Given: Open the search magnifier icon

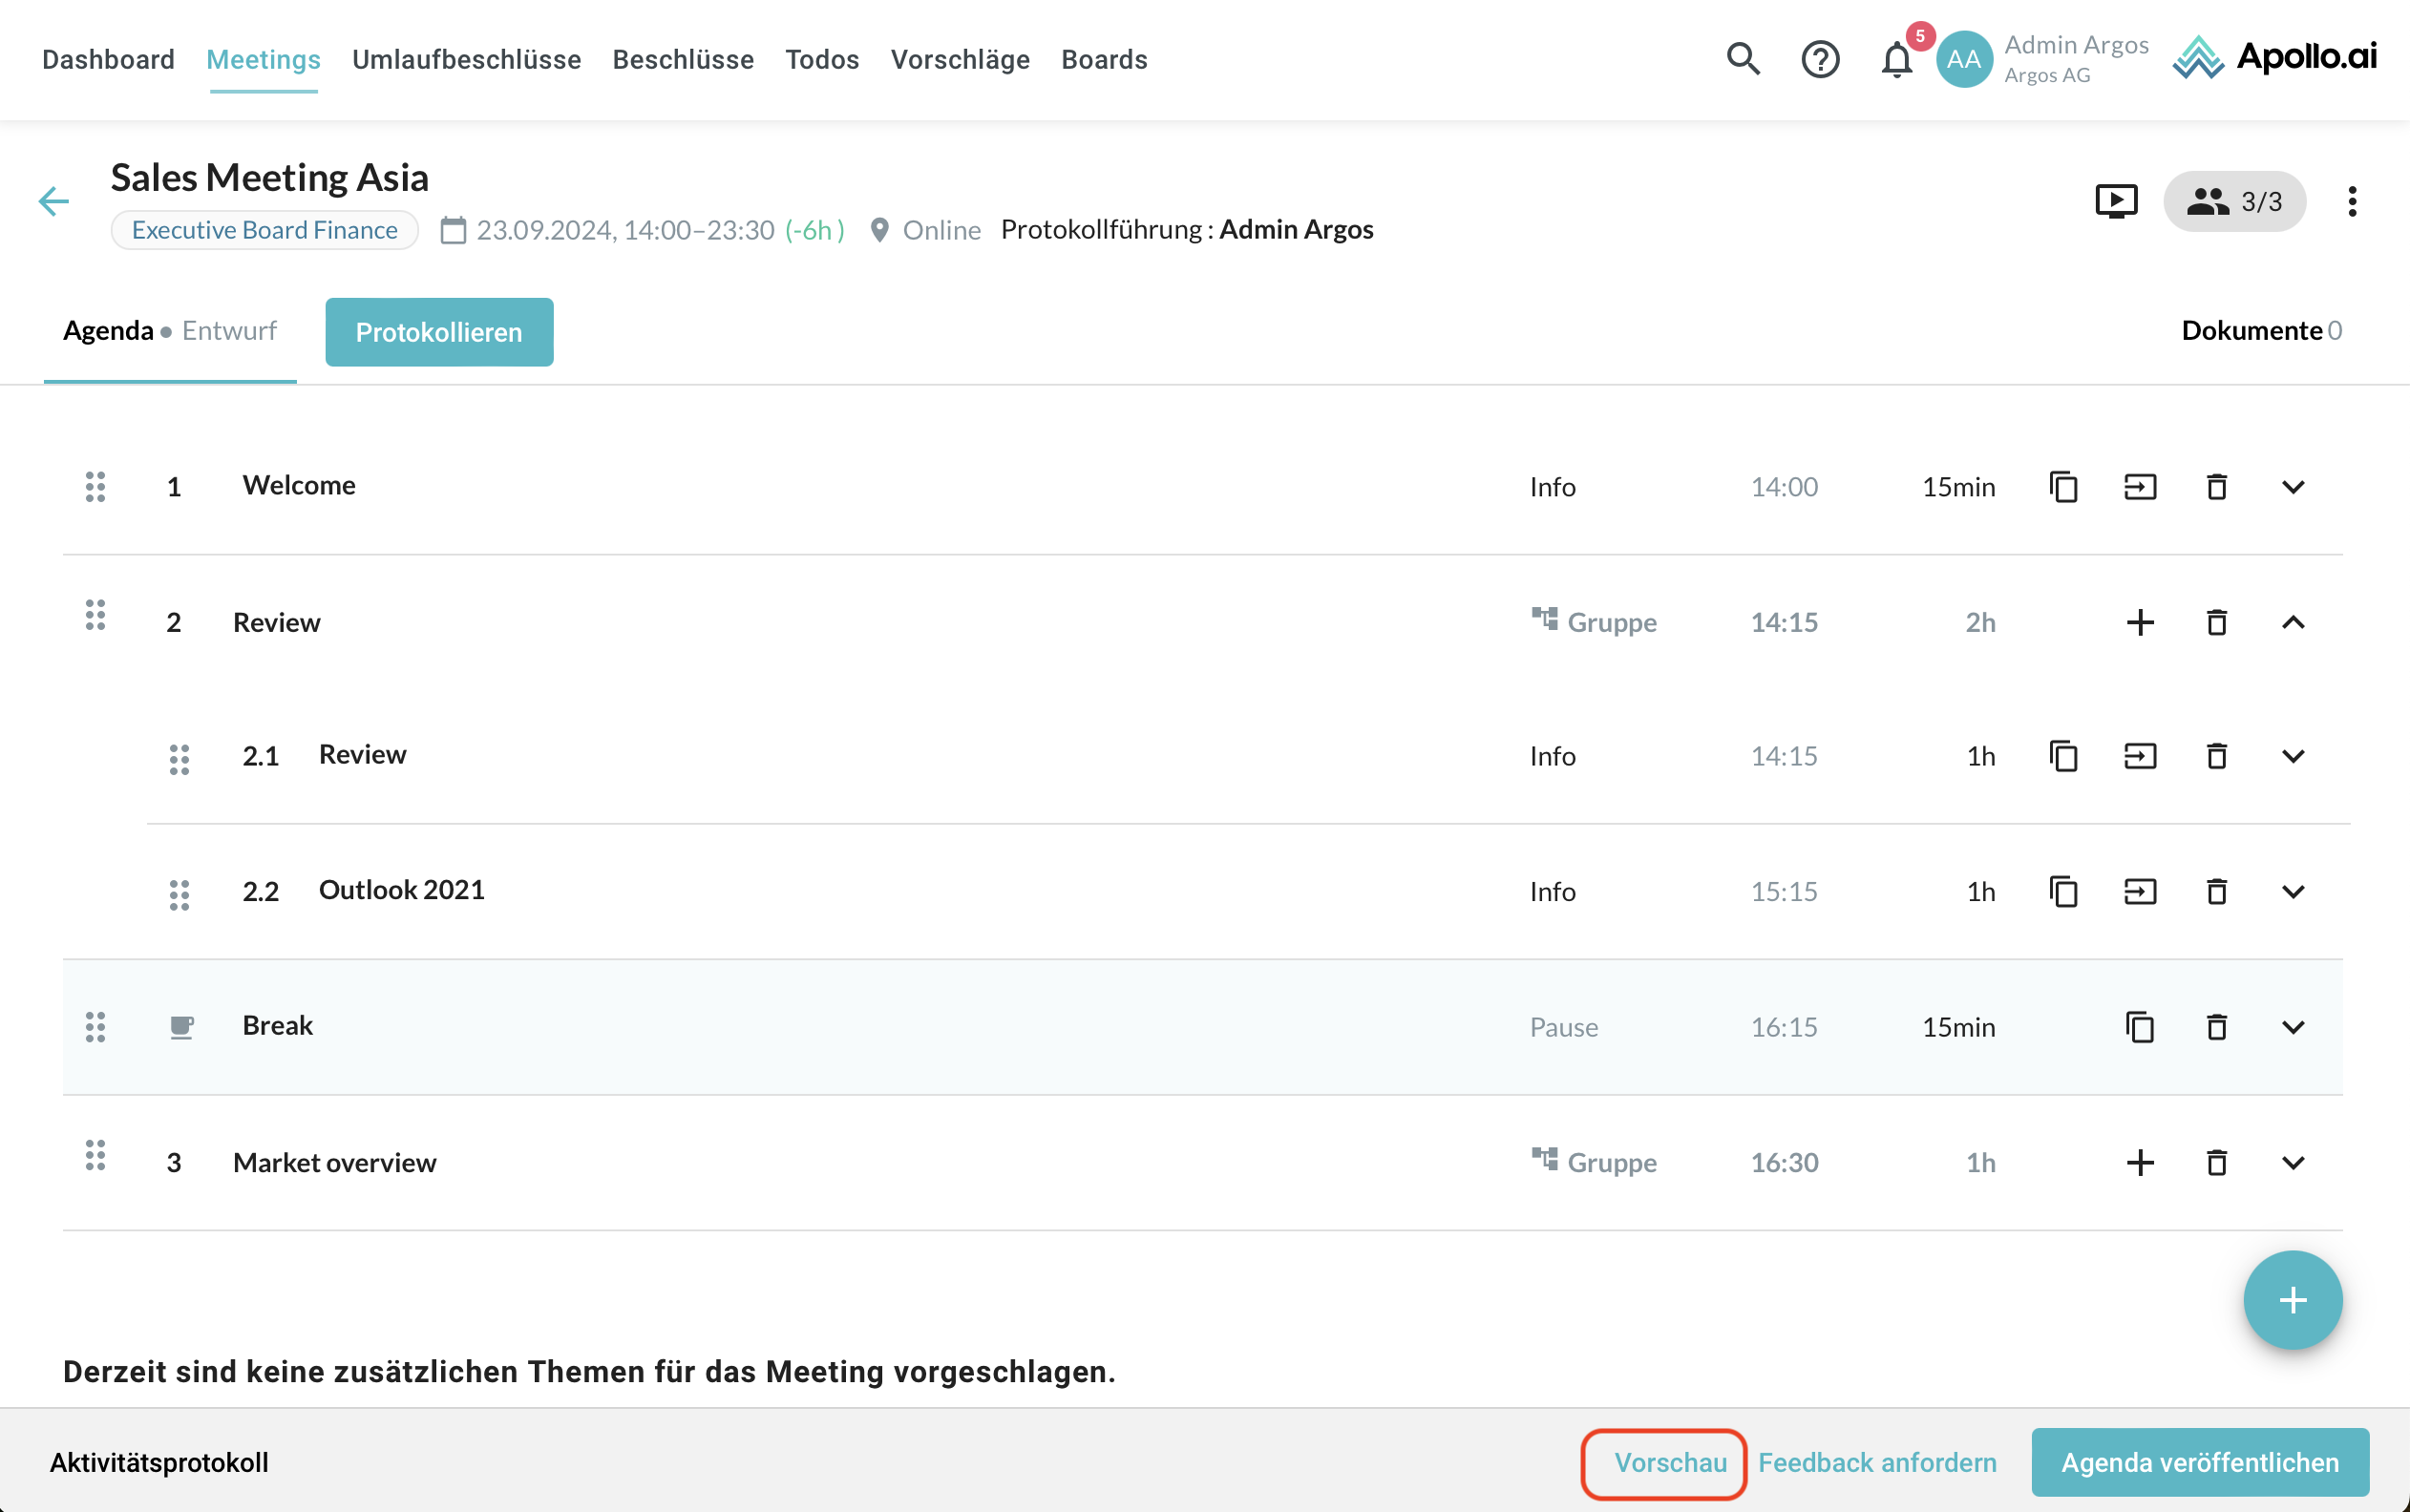Looking at the screenshot, I should pos(1742,59).
